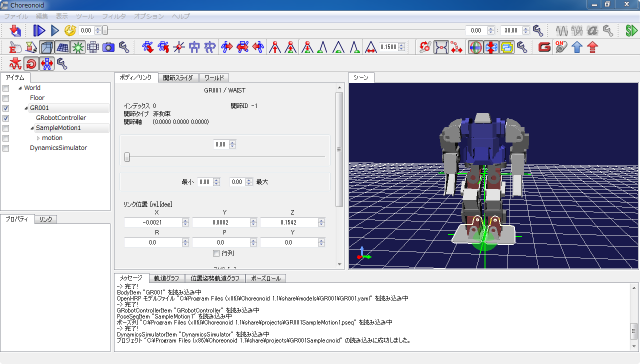Toggle the green light icon
Viewport: 640px width, 364px height.
tap(78, 47)
